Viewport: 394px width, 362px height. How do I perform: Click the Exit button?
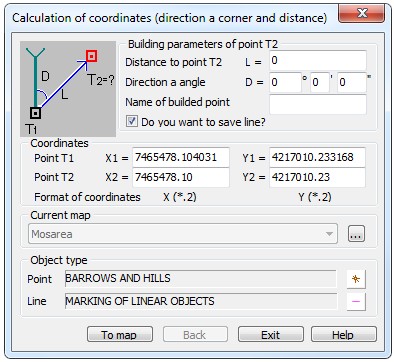point(271,334)
